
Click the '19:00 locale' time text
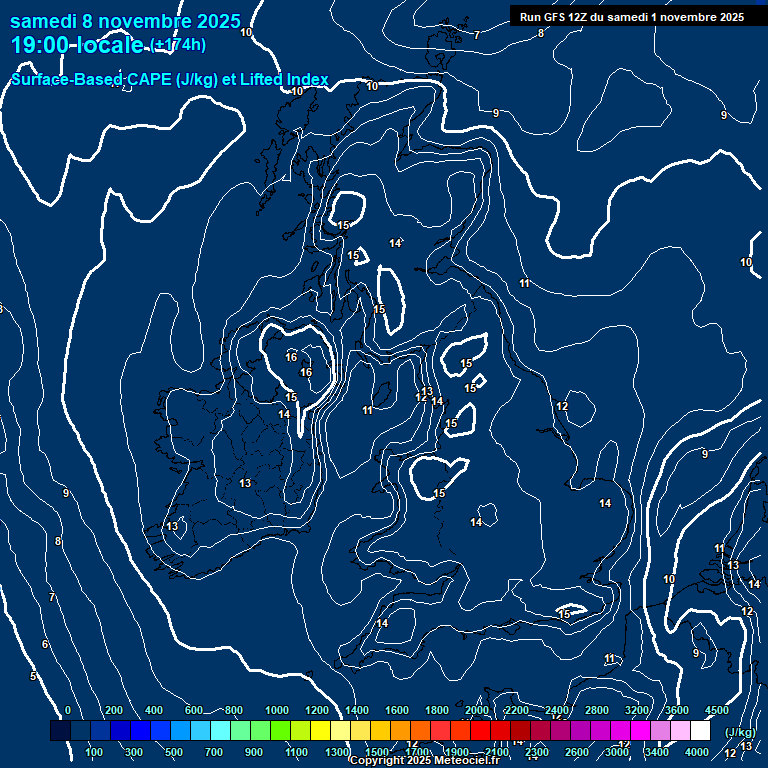pyautogui.click(x=77, y=45)
